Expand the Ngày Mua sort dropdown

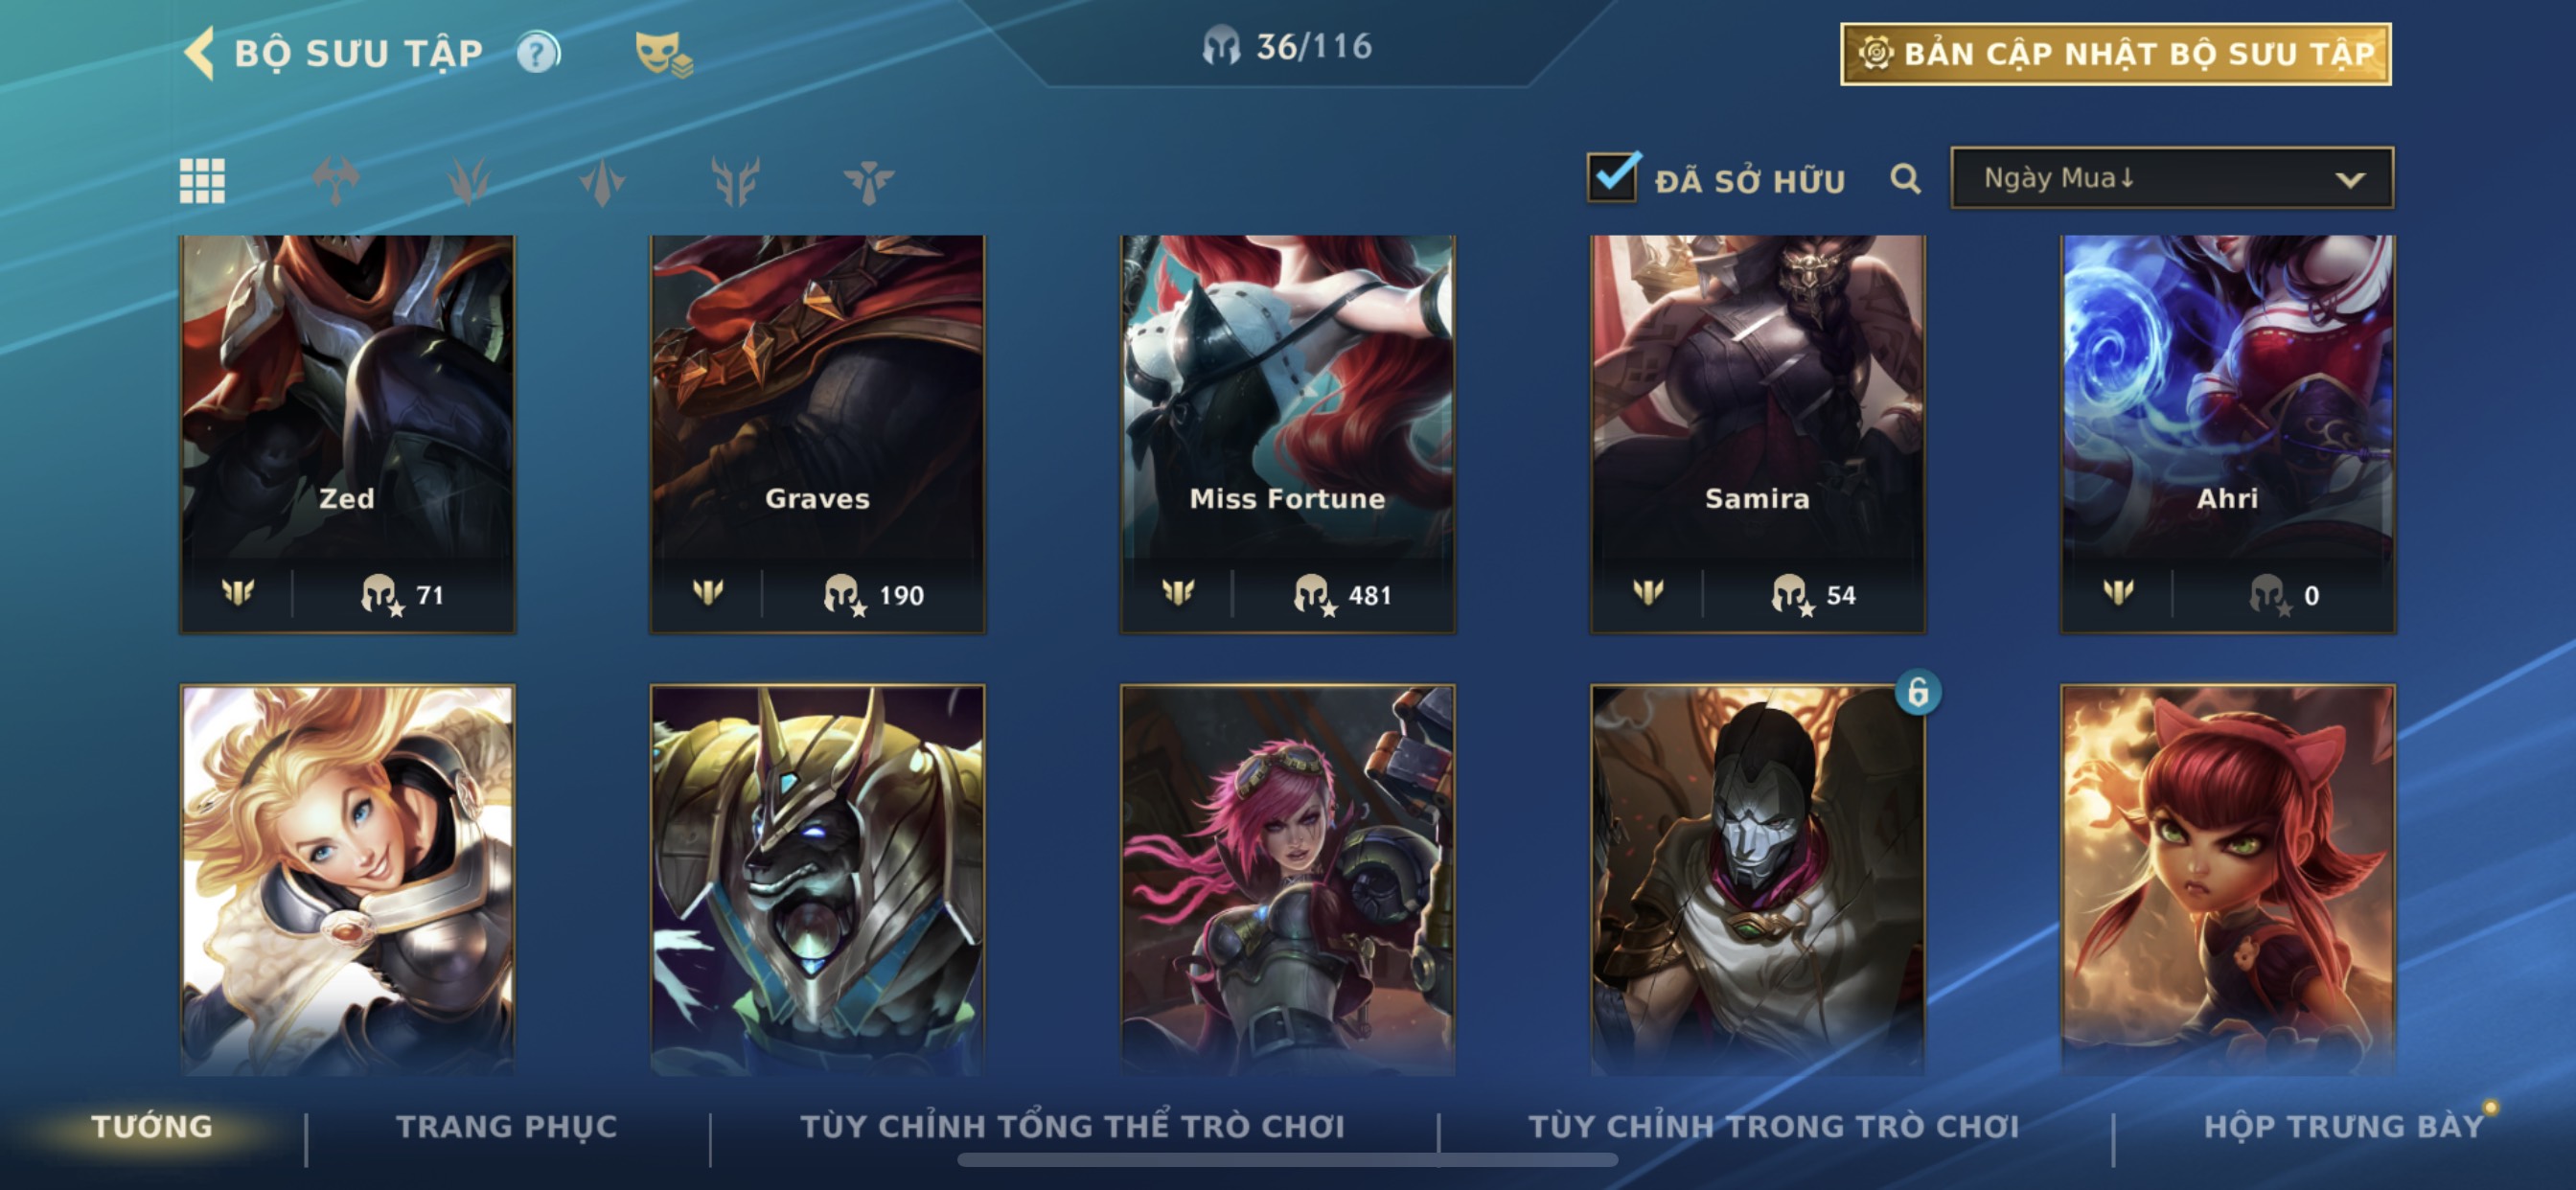[2172, 178]
